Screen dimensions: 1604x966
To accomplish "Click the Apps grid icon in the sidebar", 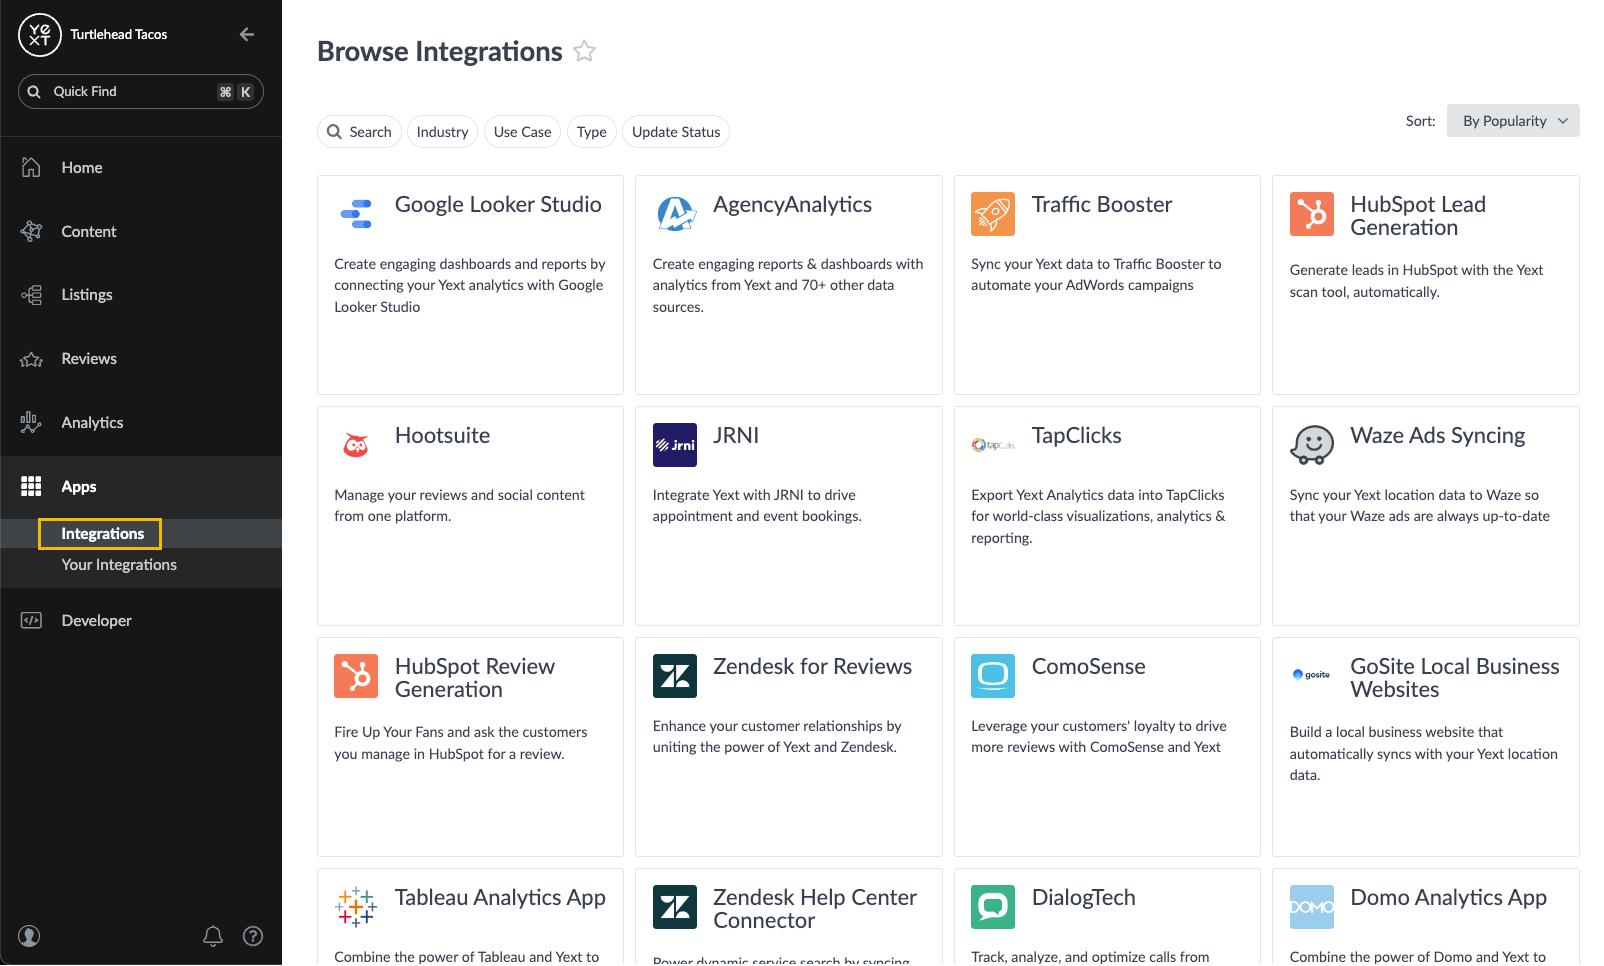I will point(31,486).
